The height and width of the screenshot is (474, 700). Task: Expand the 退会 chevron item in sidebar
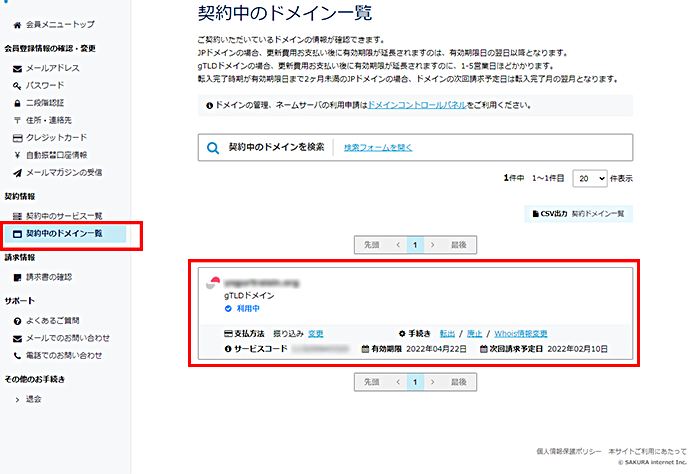(17, 399)
